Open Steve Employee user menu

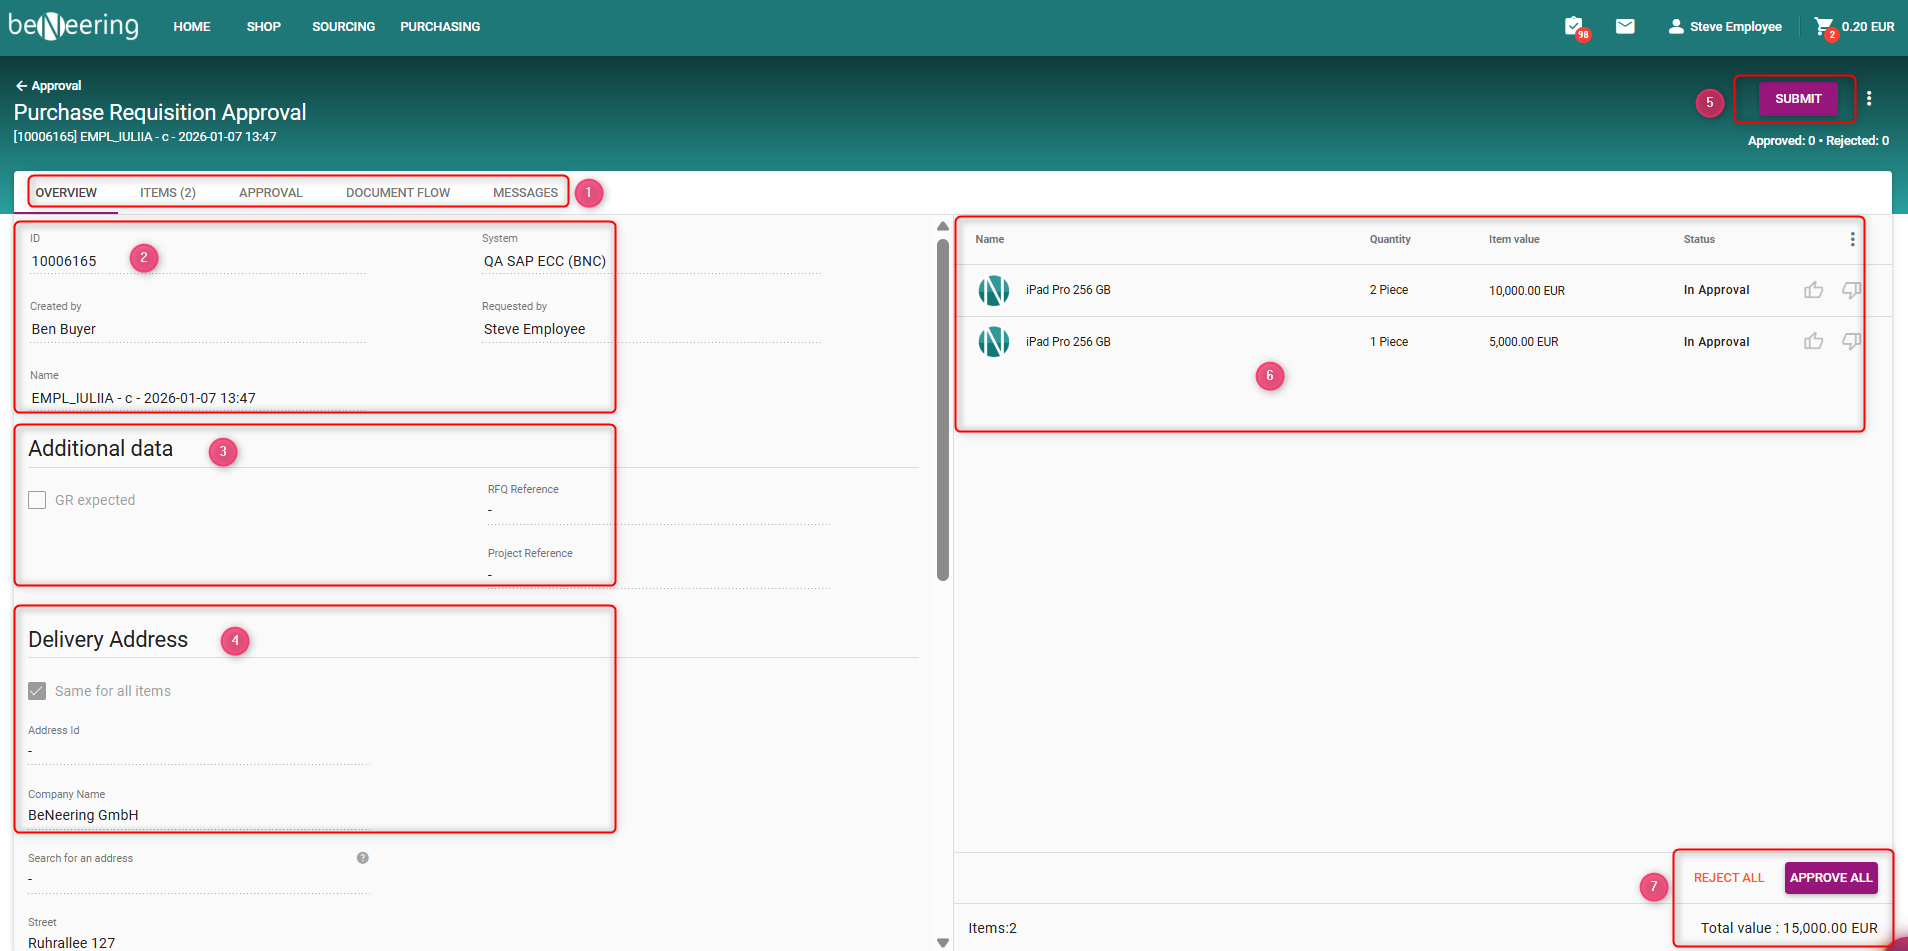[x=1725, y=27]
